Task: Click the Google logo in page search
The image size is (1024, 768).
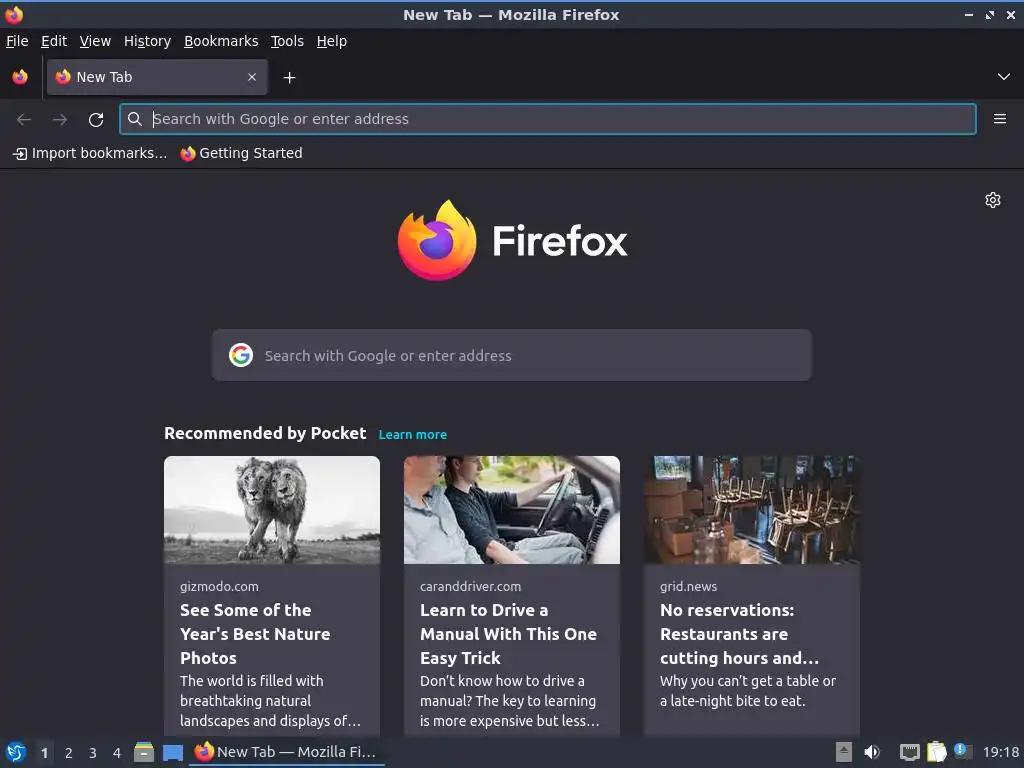Action: [x=241, y=355]
